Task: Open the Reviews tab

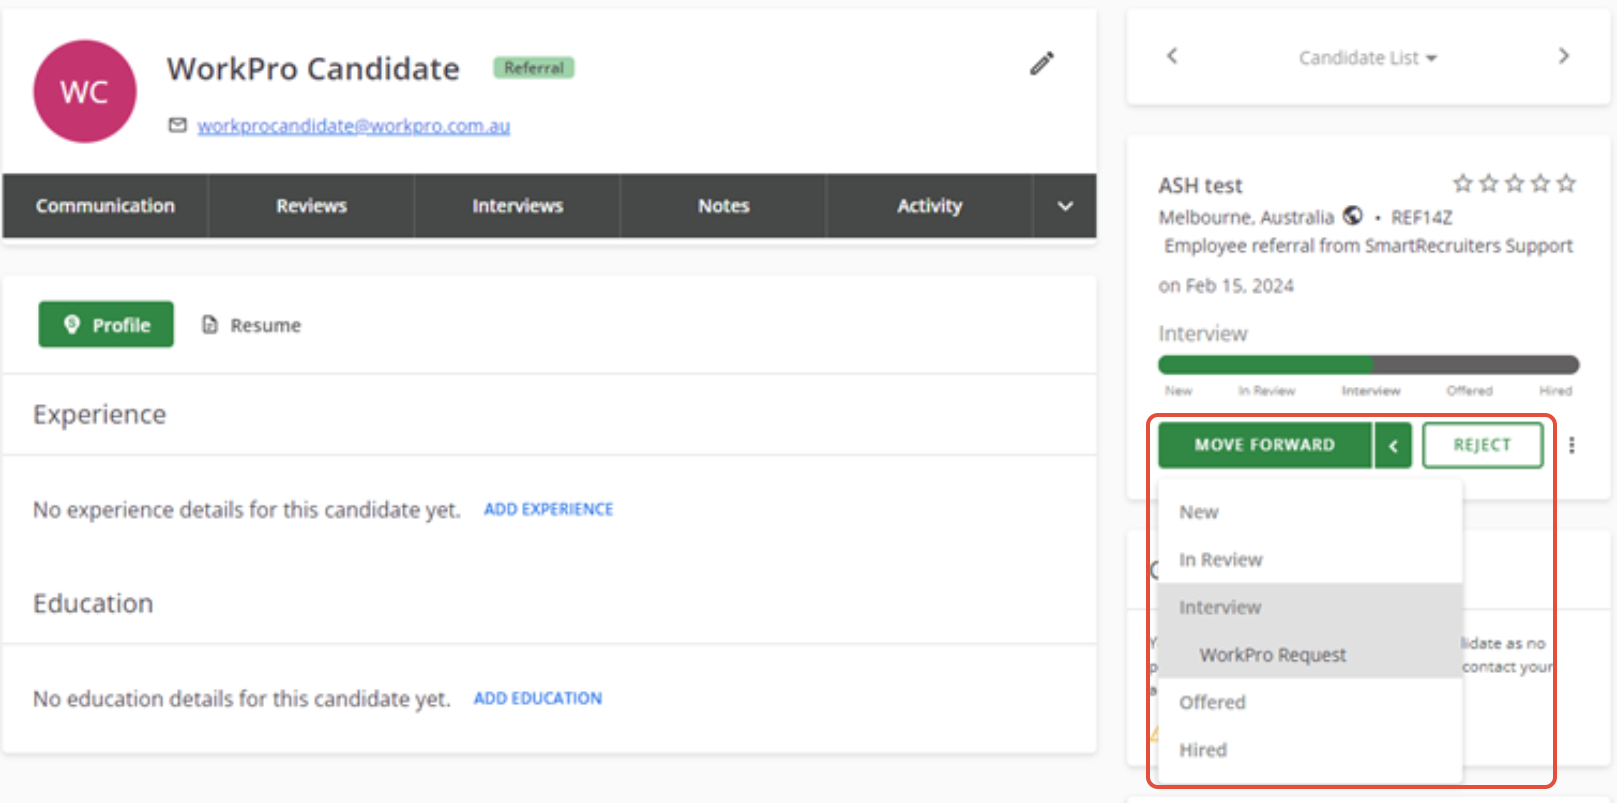Action: (311, 205)
